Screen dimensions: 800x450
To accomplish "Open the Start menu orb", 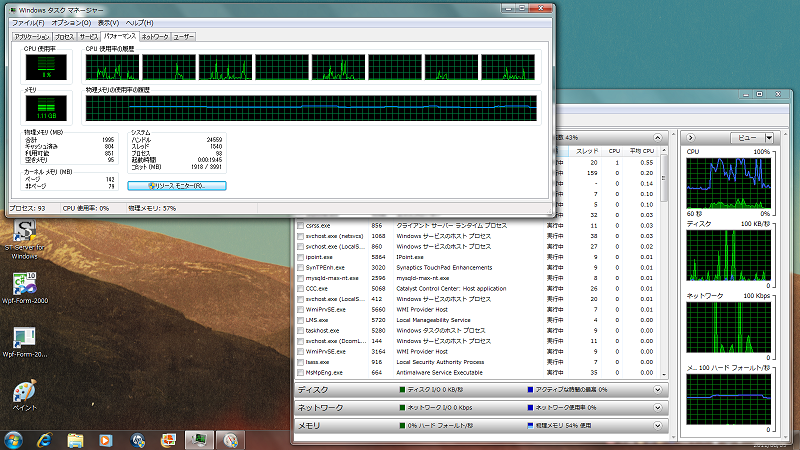I will [12, 440].
